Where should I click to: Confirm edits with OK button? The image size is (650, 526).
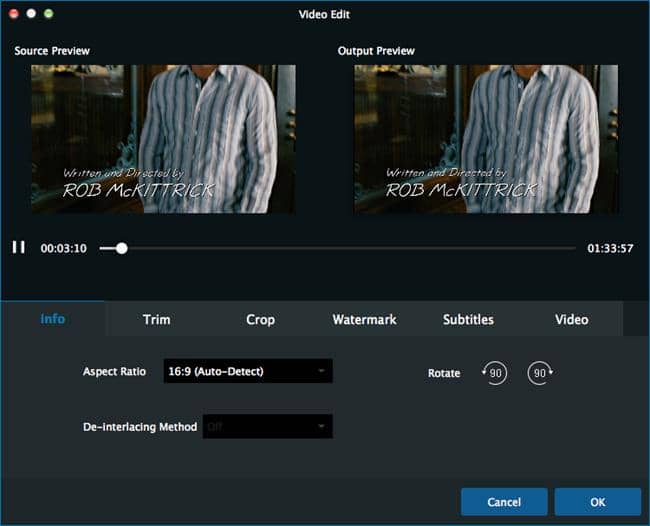598,502
